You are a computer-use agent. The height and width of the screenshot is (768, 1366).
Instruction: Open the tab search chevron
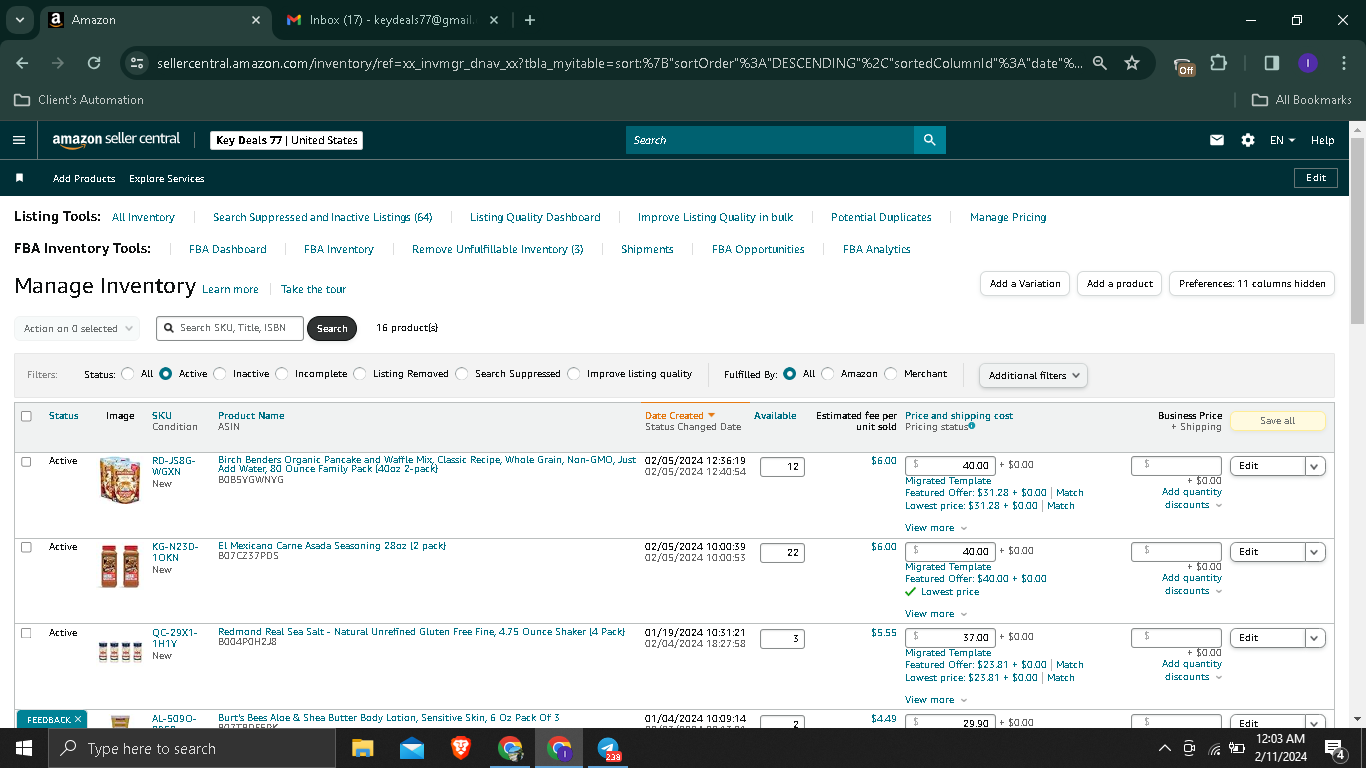(x=19, y=20)
